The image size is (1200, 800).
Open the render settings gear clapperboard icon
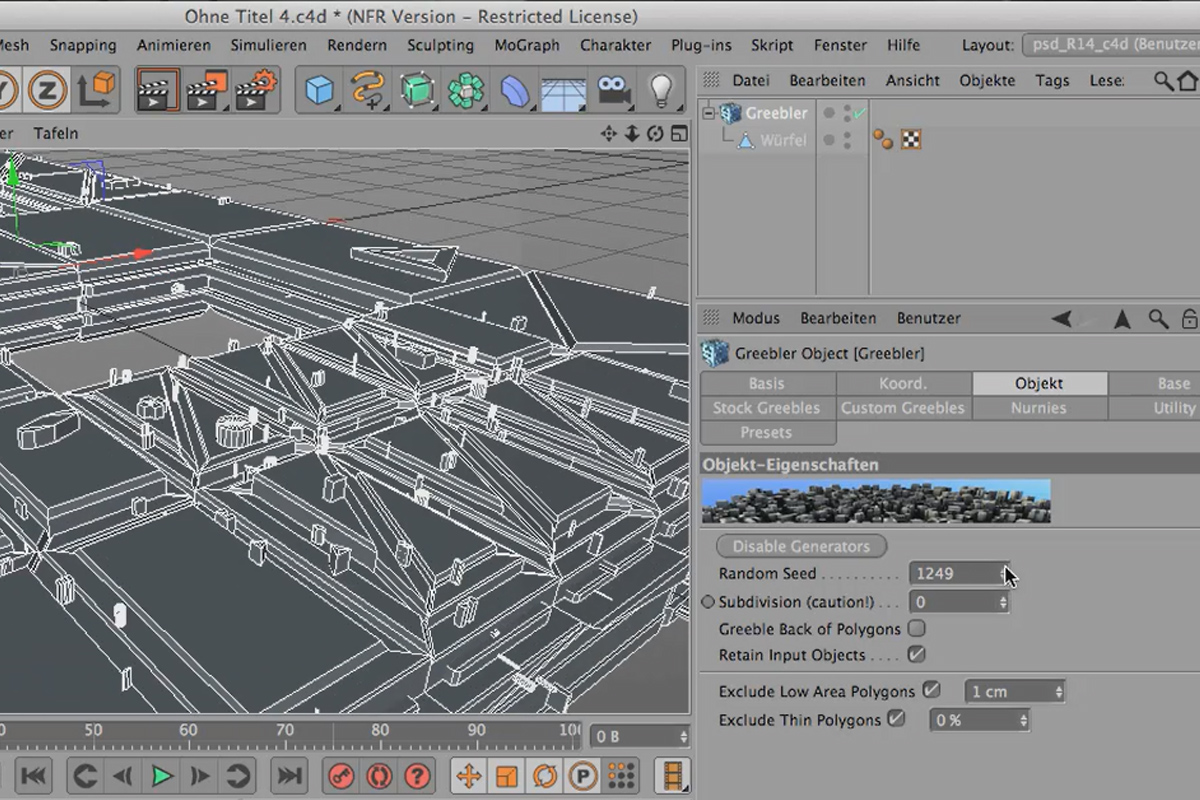pos(258,91)
